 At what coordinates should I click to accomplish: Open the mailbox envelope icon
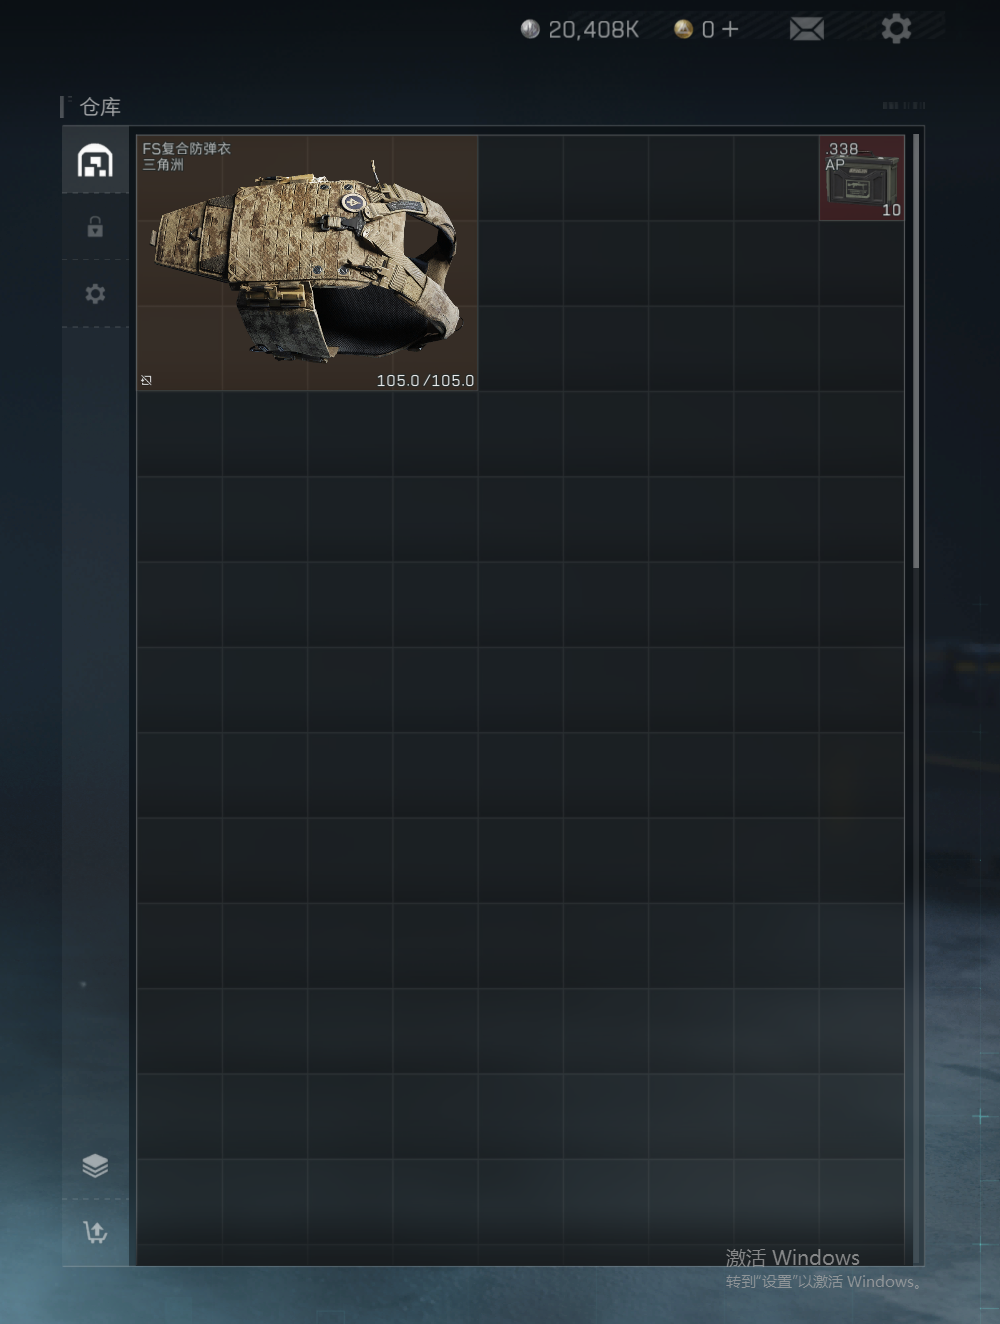click(807, 29)
